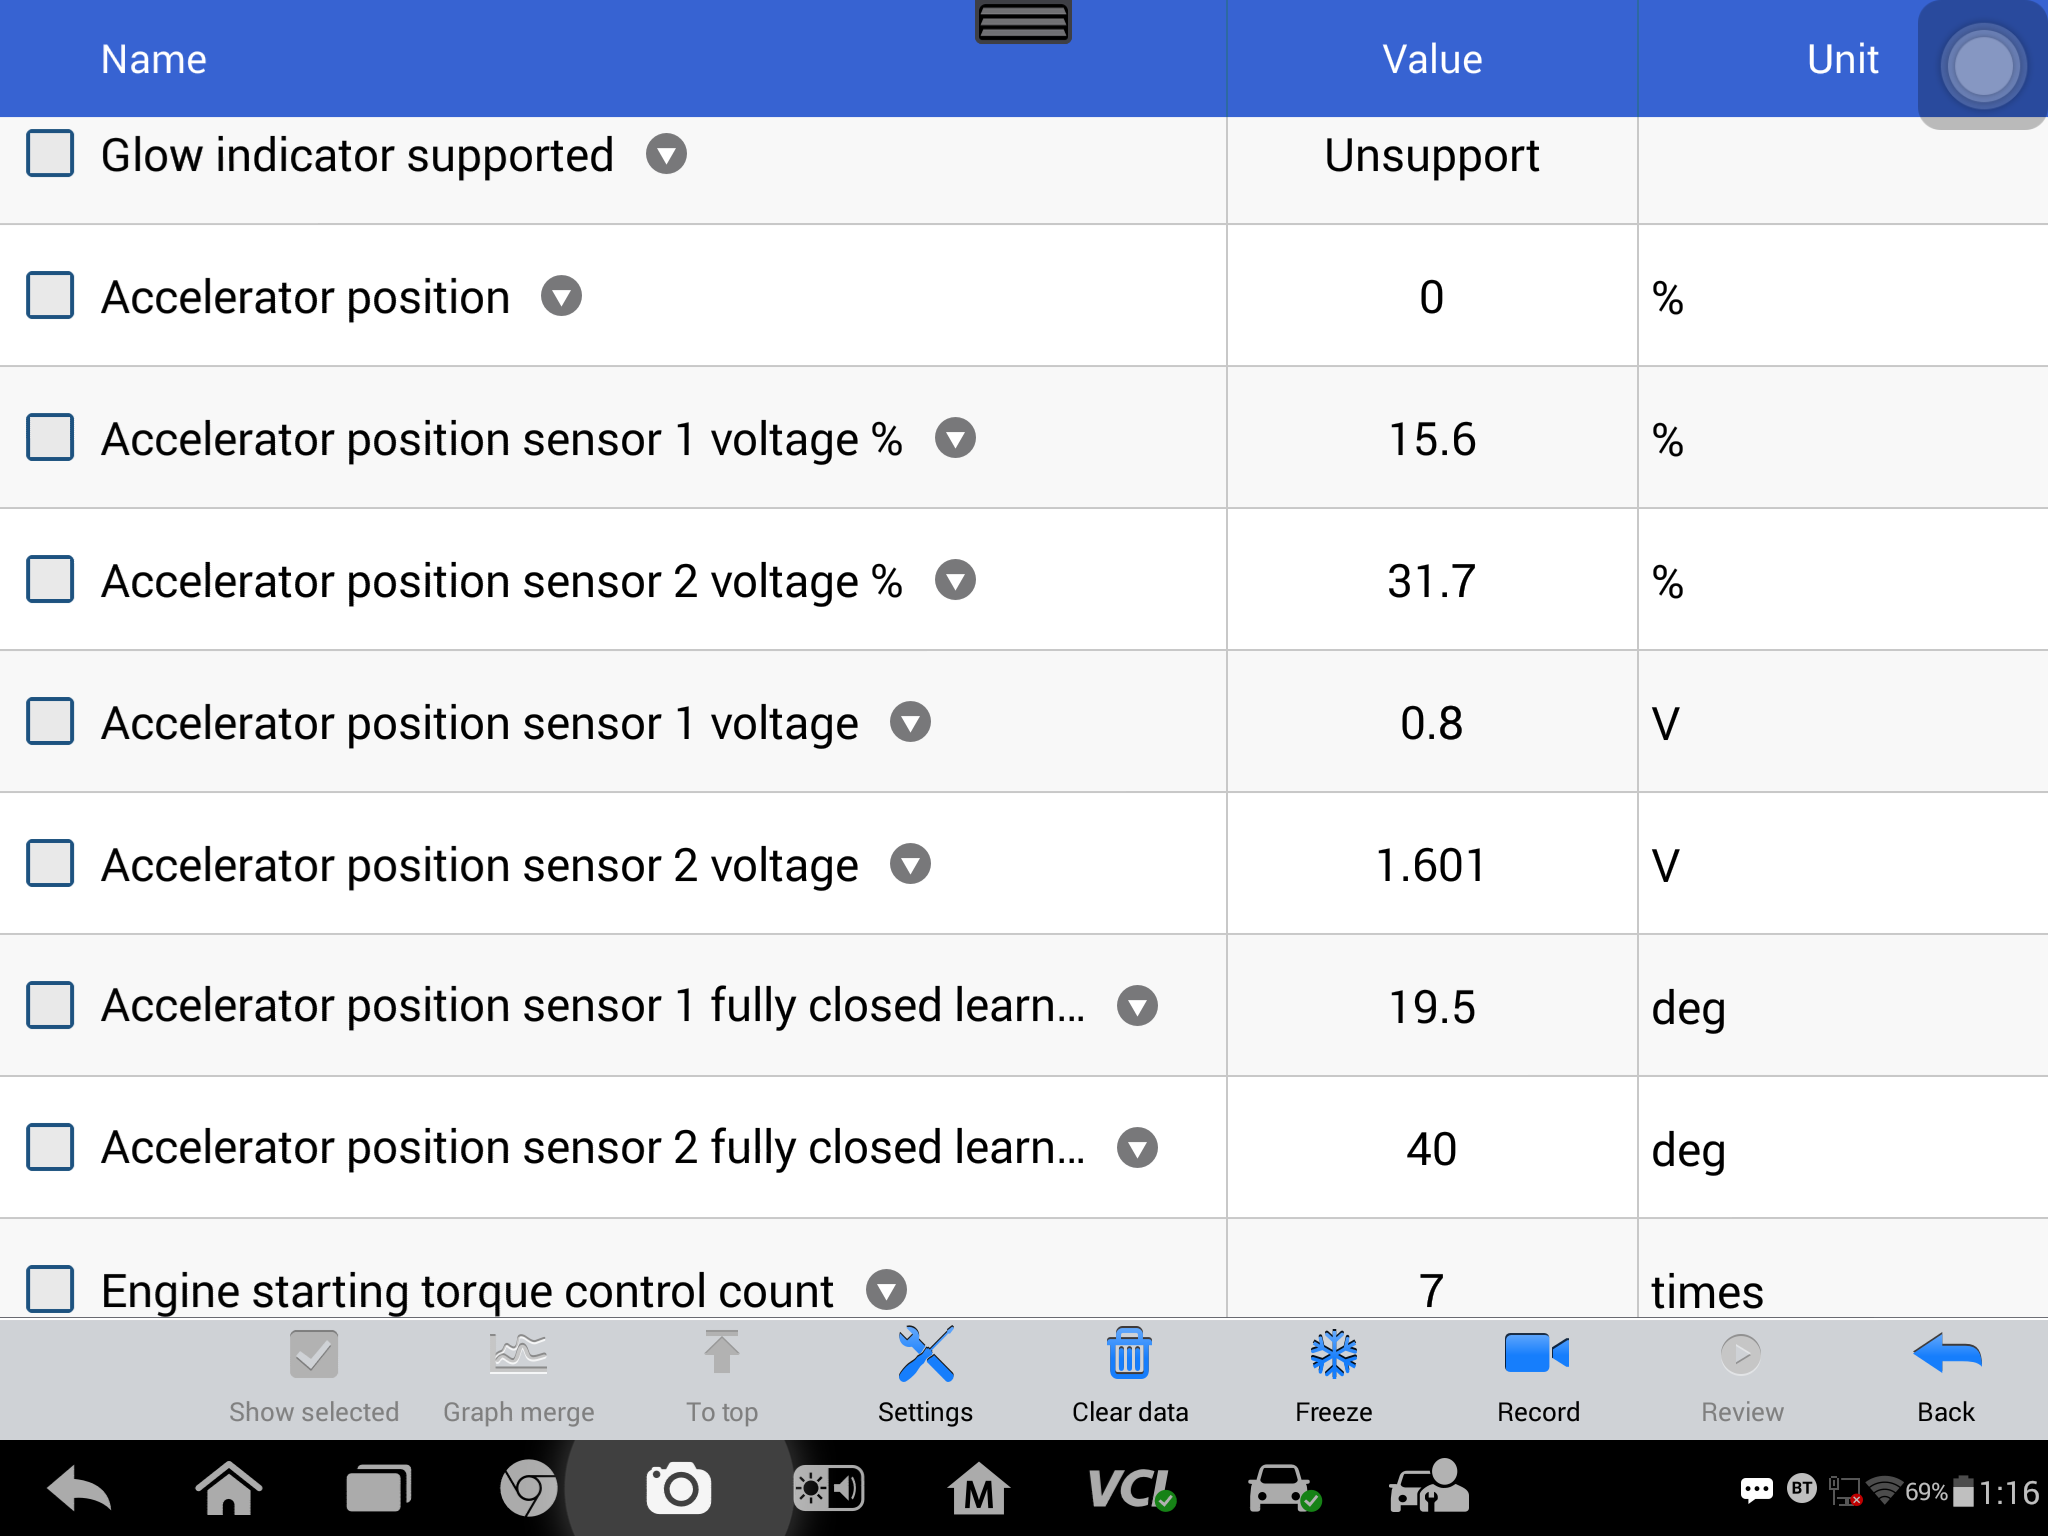Screen dimensions: 2048x1536
Task: Take a screenshot with the camera icon
Action: (678, 1489)
